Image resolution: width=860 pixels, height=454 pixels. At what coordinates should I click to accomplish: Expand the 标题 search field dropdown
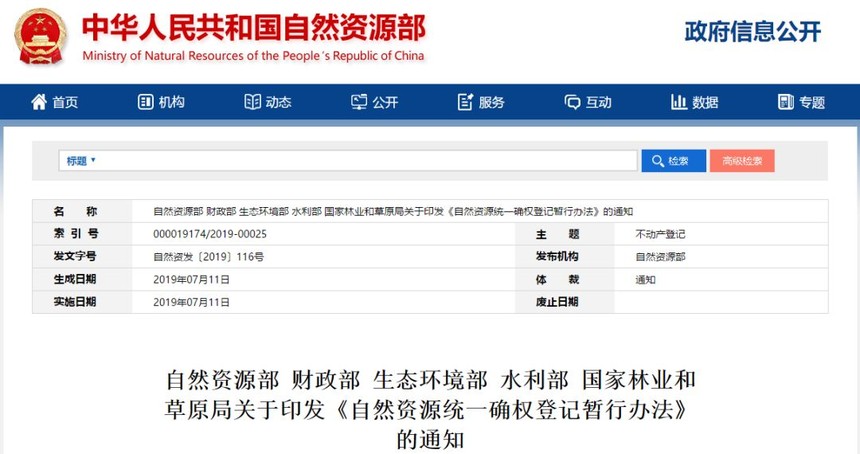tap(81, 161)
